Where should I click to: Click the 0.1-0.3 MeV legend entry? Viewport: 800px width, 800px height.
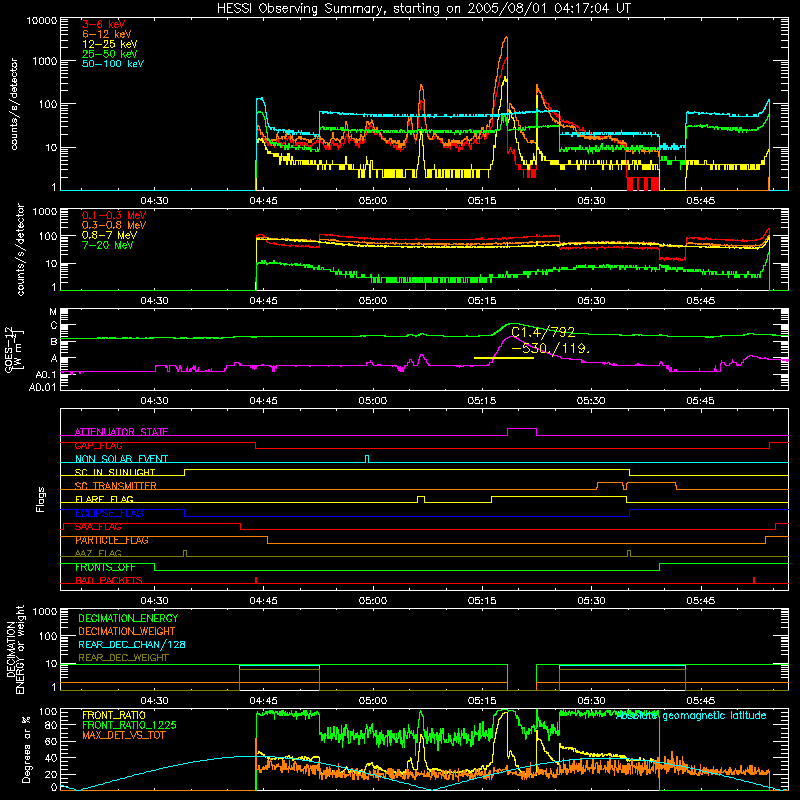tap(114, 215)
